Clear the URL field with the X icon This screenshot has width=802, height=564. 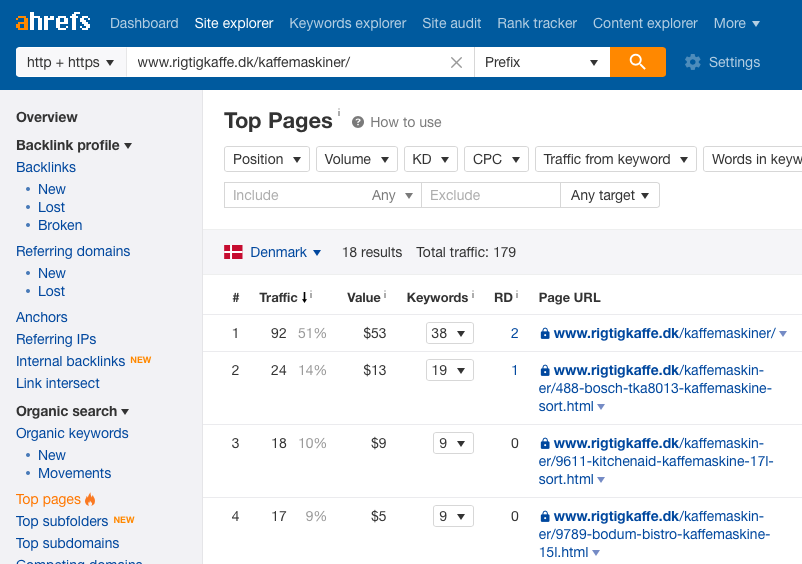[456, 62]
